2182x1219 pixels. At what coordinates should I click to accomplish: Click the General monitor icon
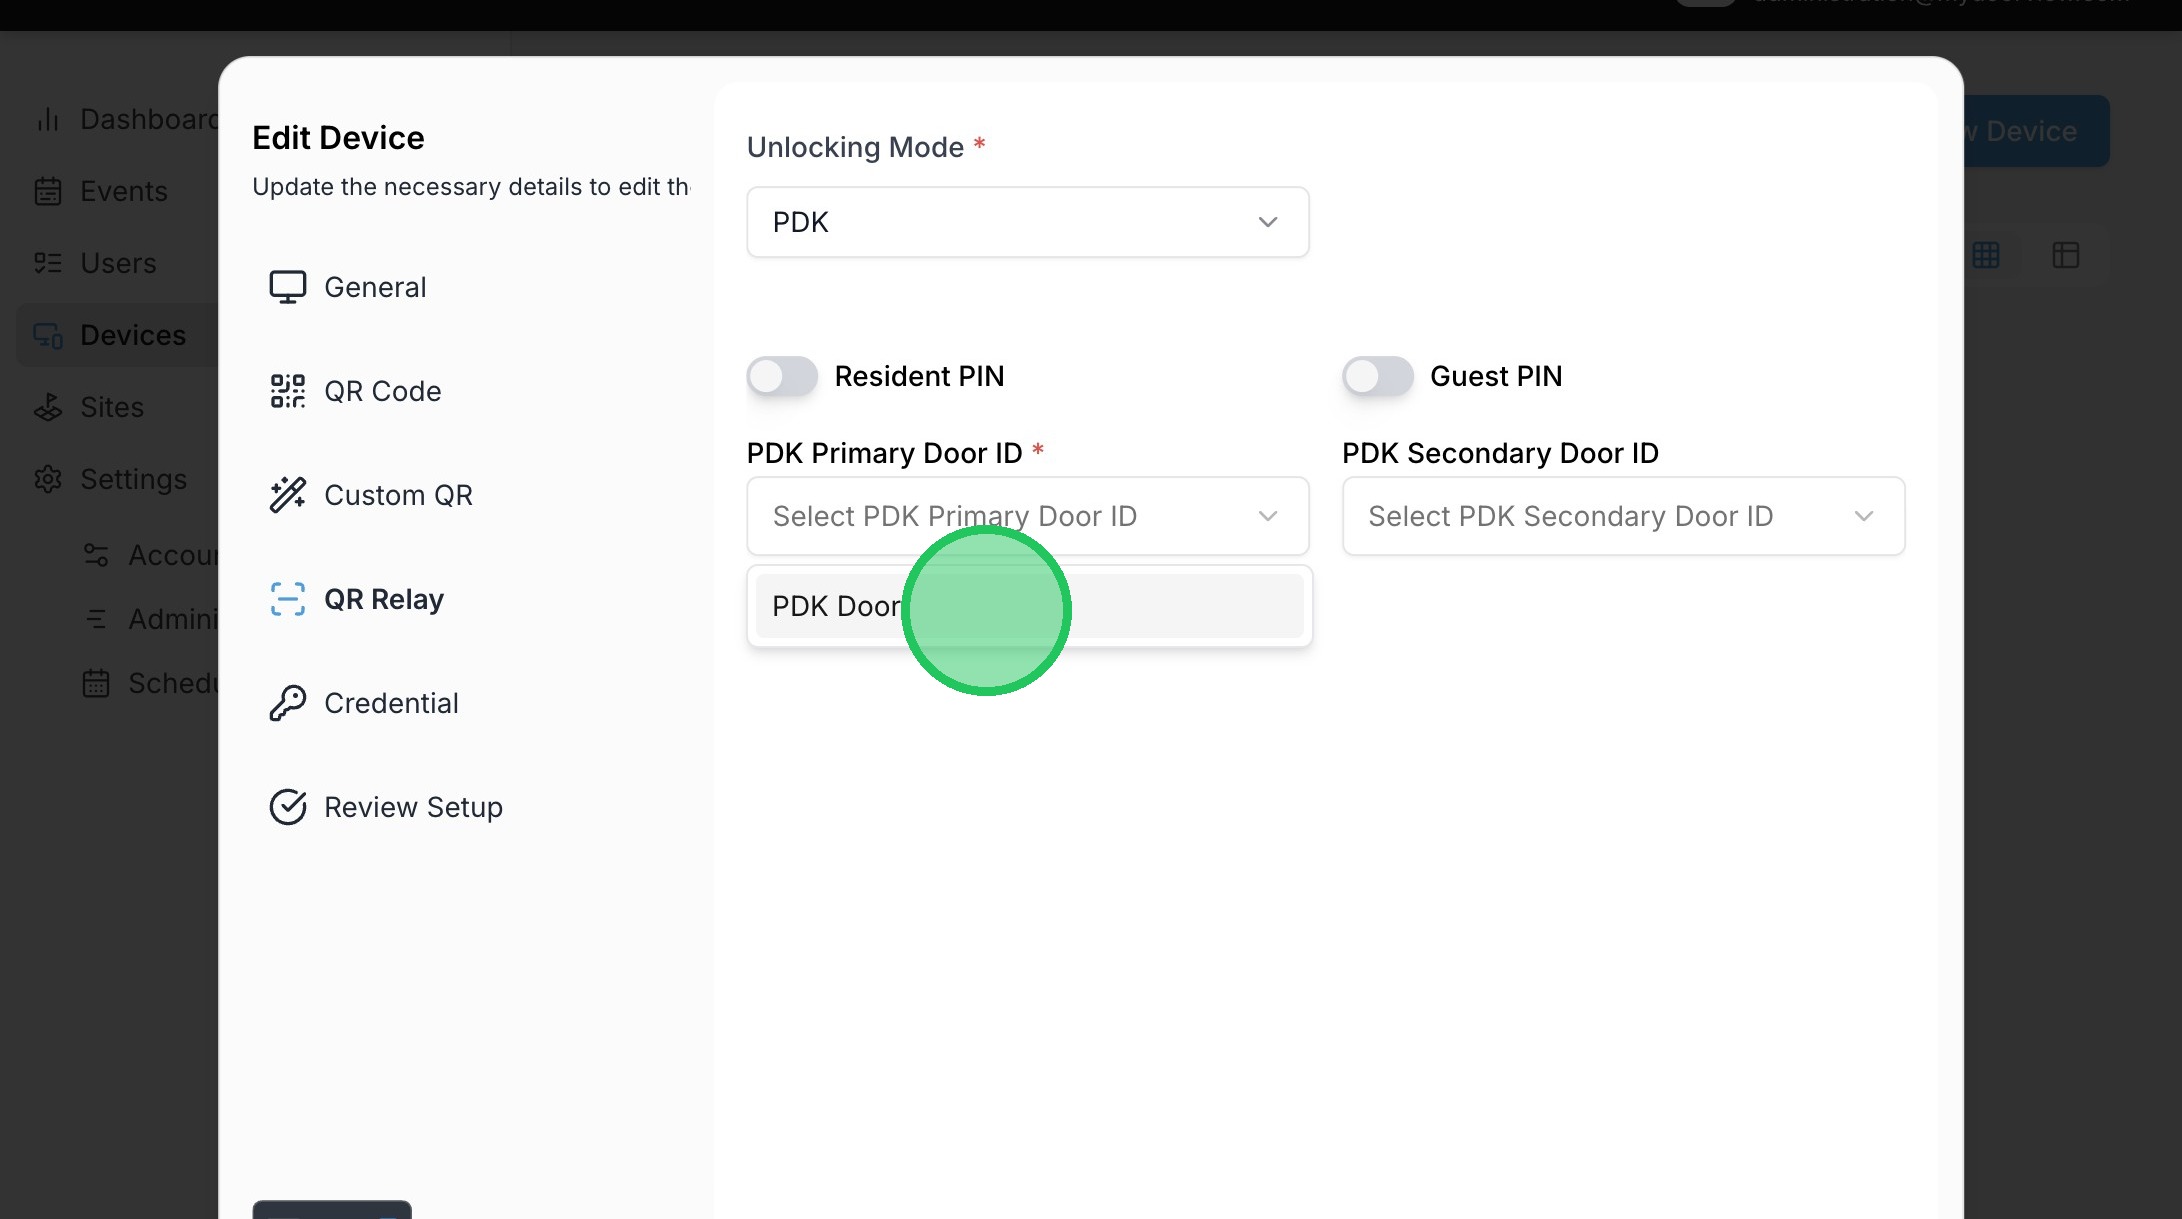click(x=287, y=287)
